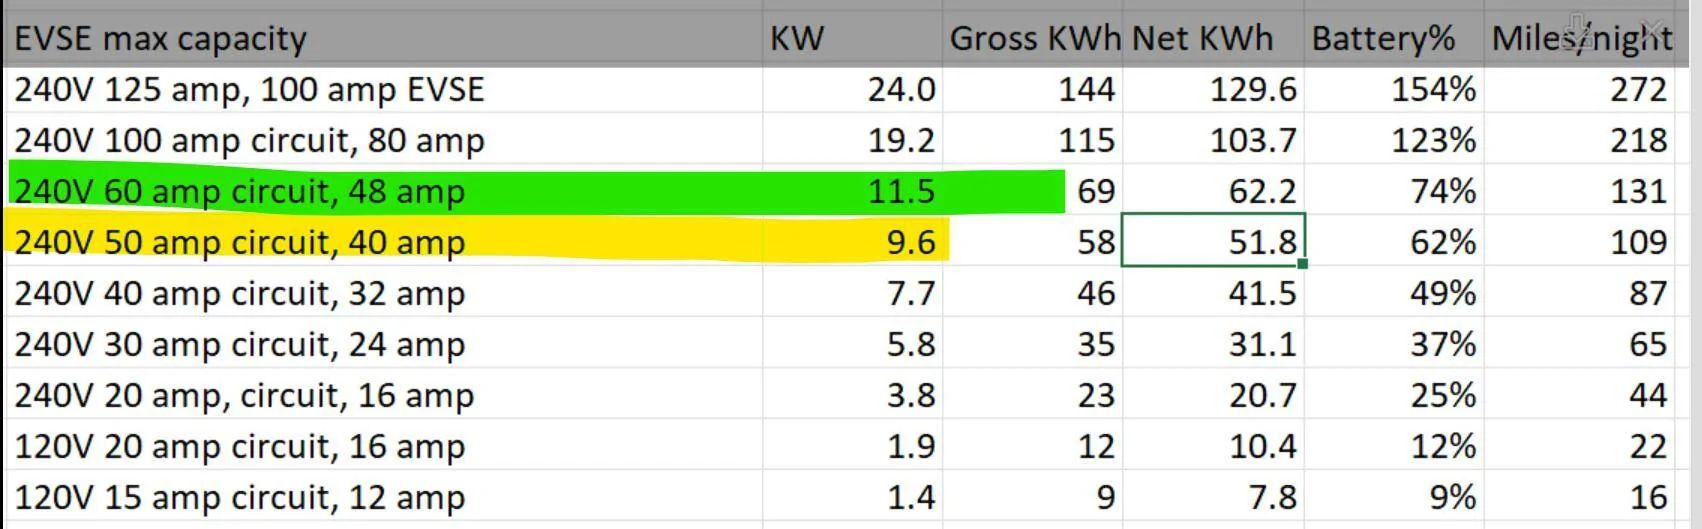
Task: Select the Gross KWh value 46
Action: [1096, 294]
